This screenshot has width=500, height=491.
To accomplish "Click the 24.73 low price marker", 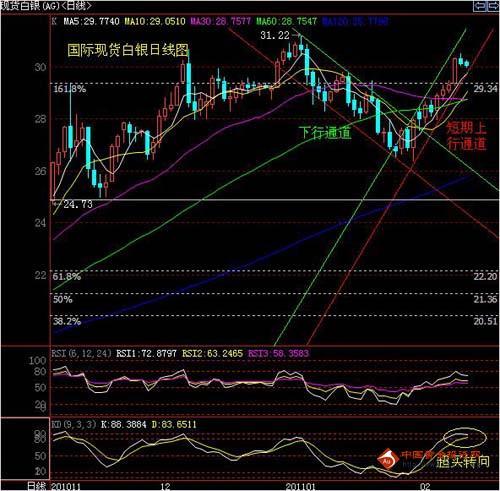I will (78, 204).
